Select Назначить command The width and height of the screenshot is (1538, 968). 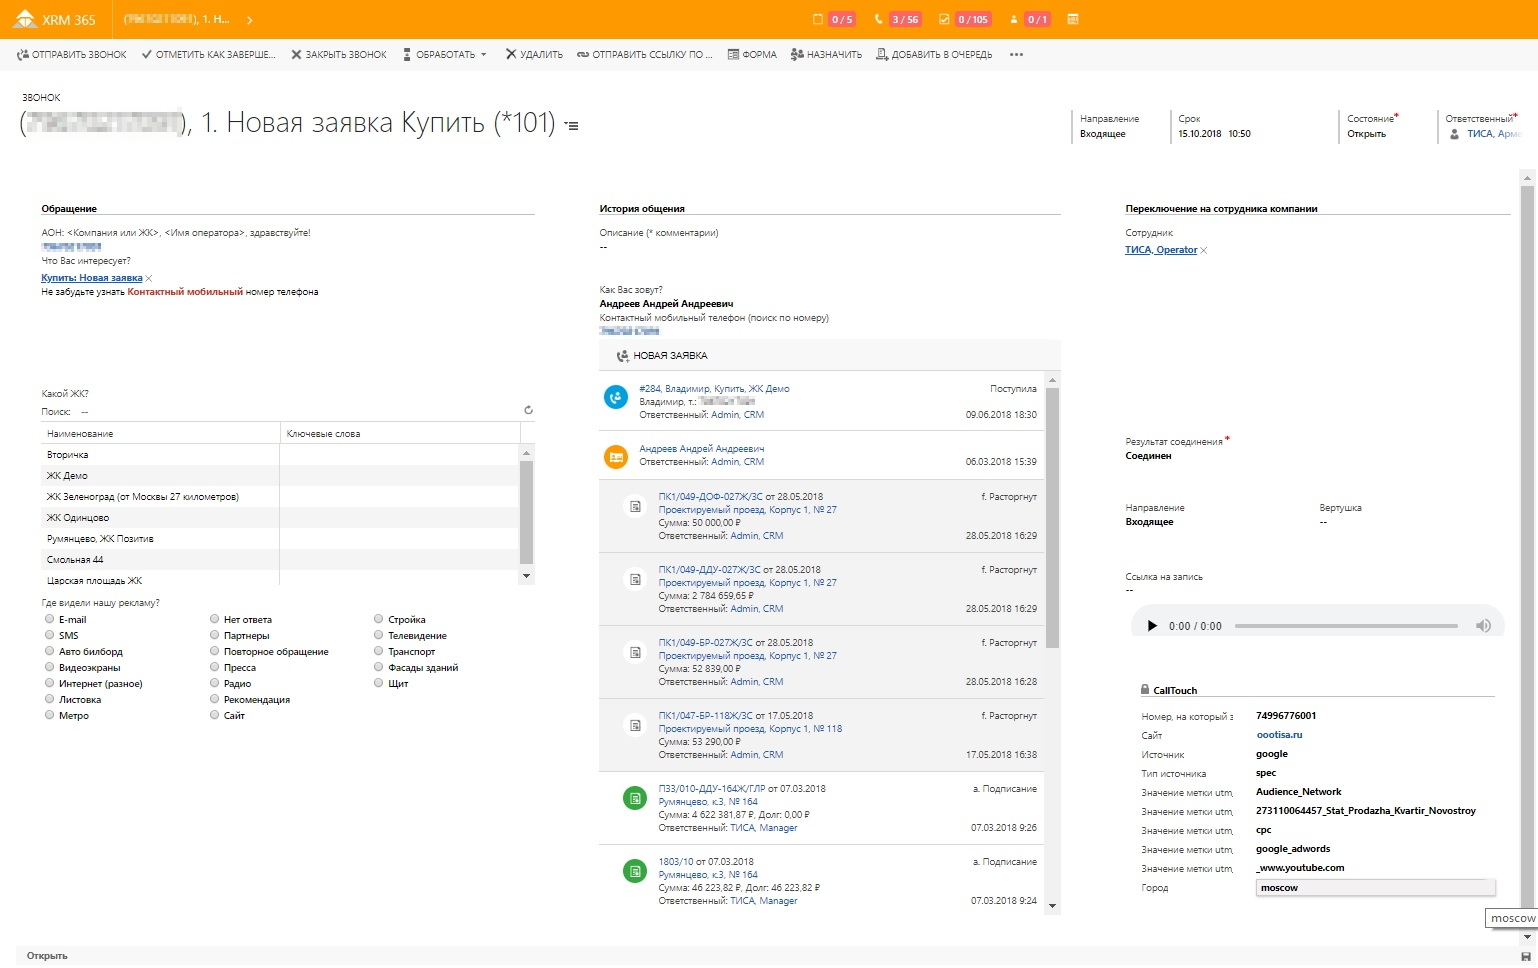coord(826,55)
